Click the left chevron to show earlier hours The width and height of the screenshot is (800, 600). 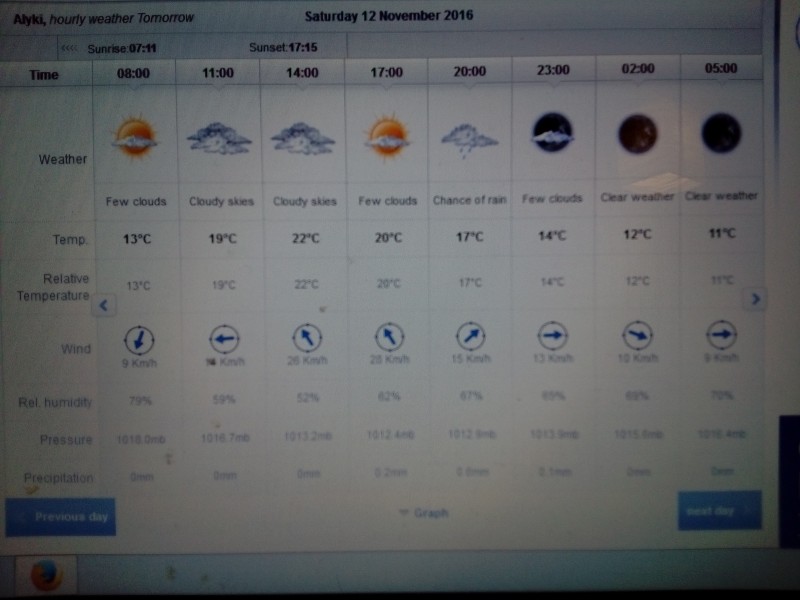click(104, 305)
